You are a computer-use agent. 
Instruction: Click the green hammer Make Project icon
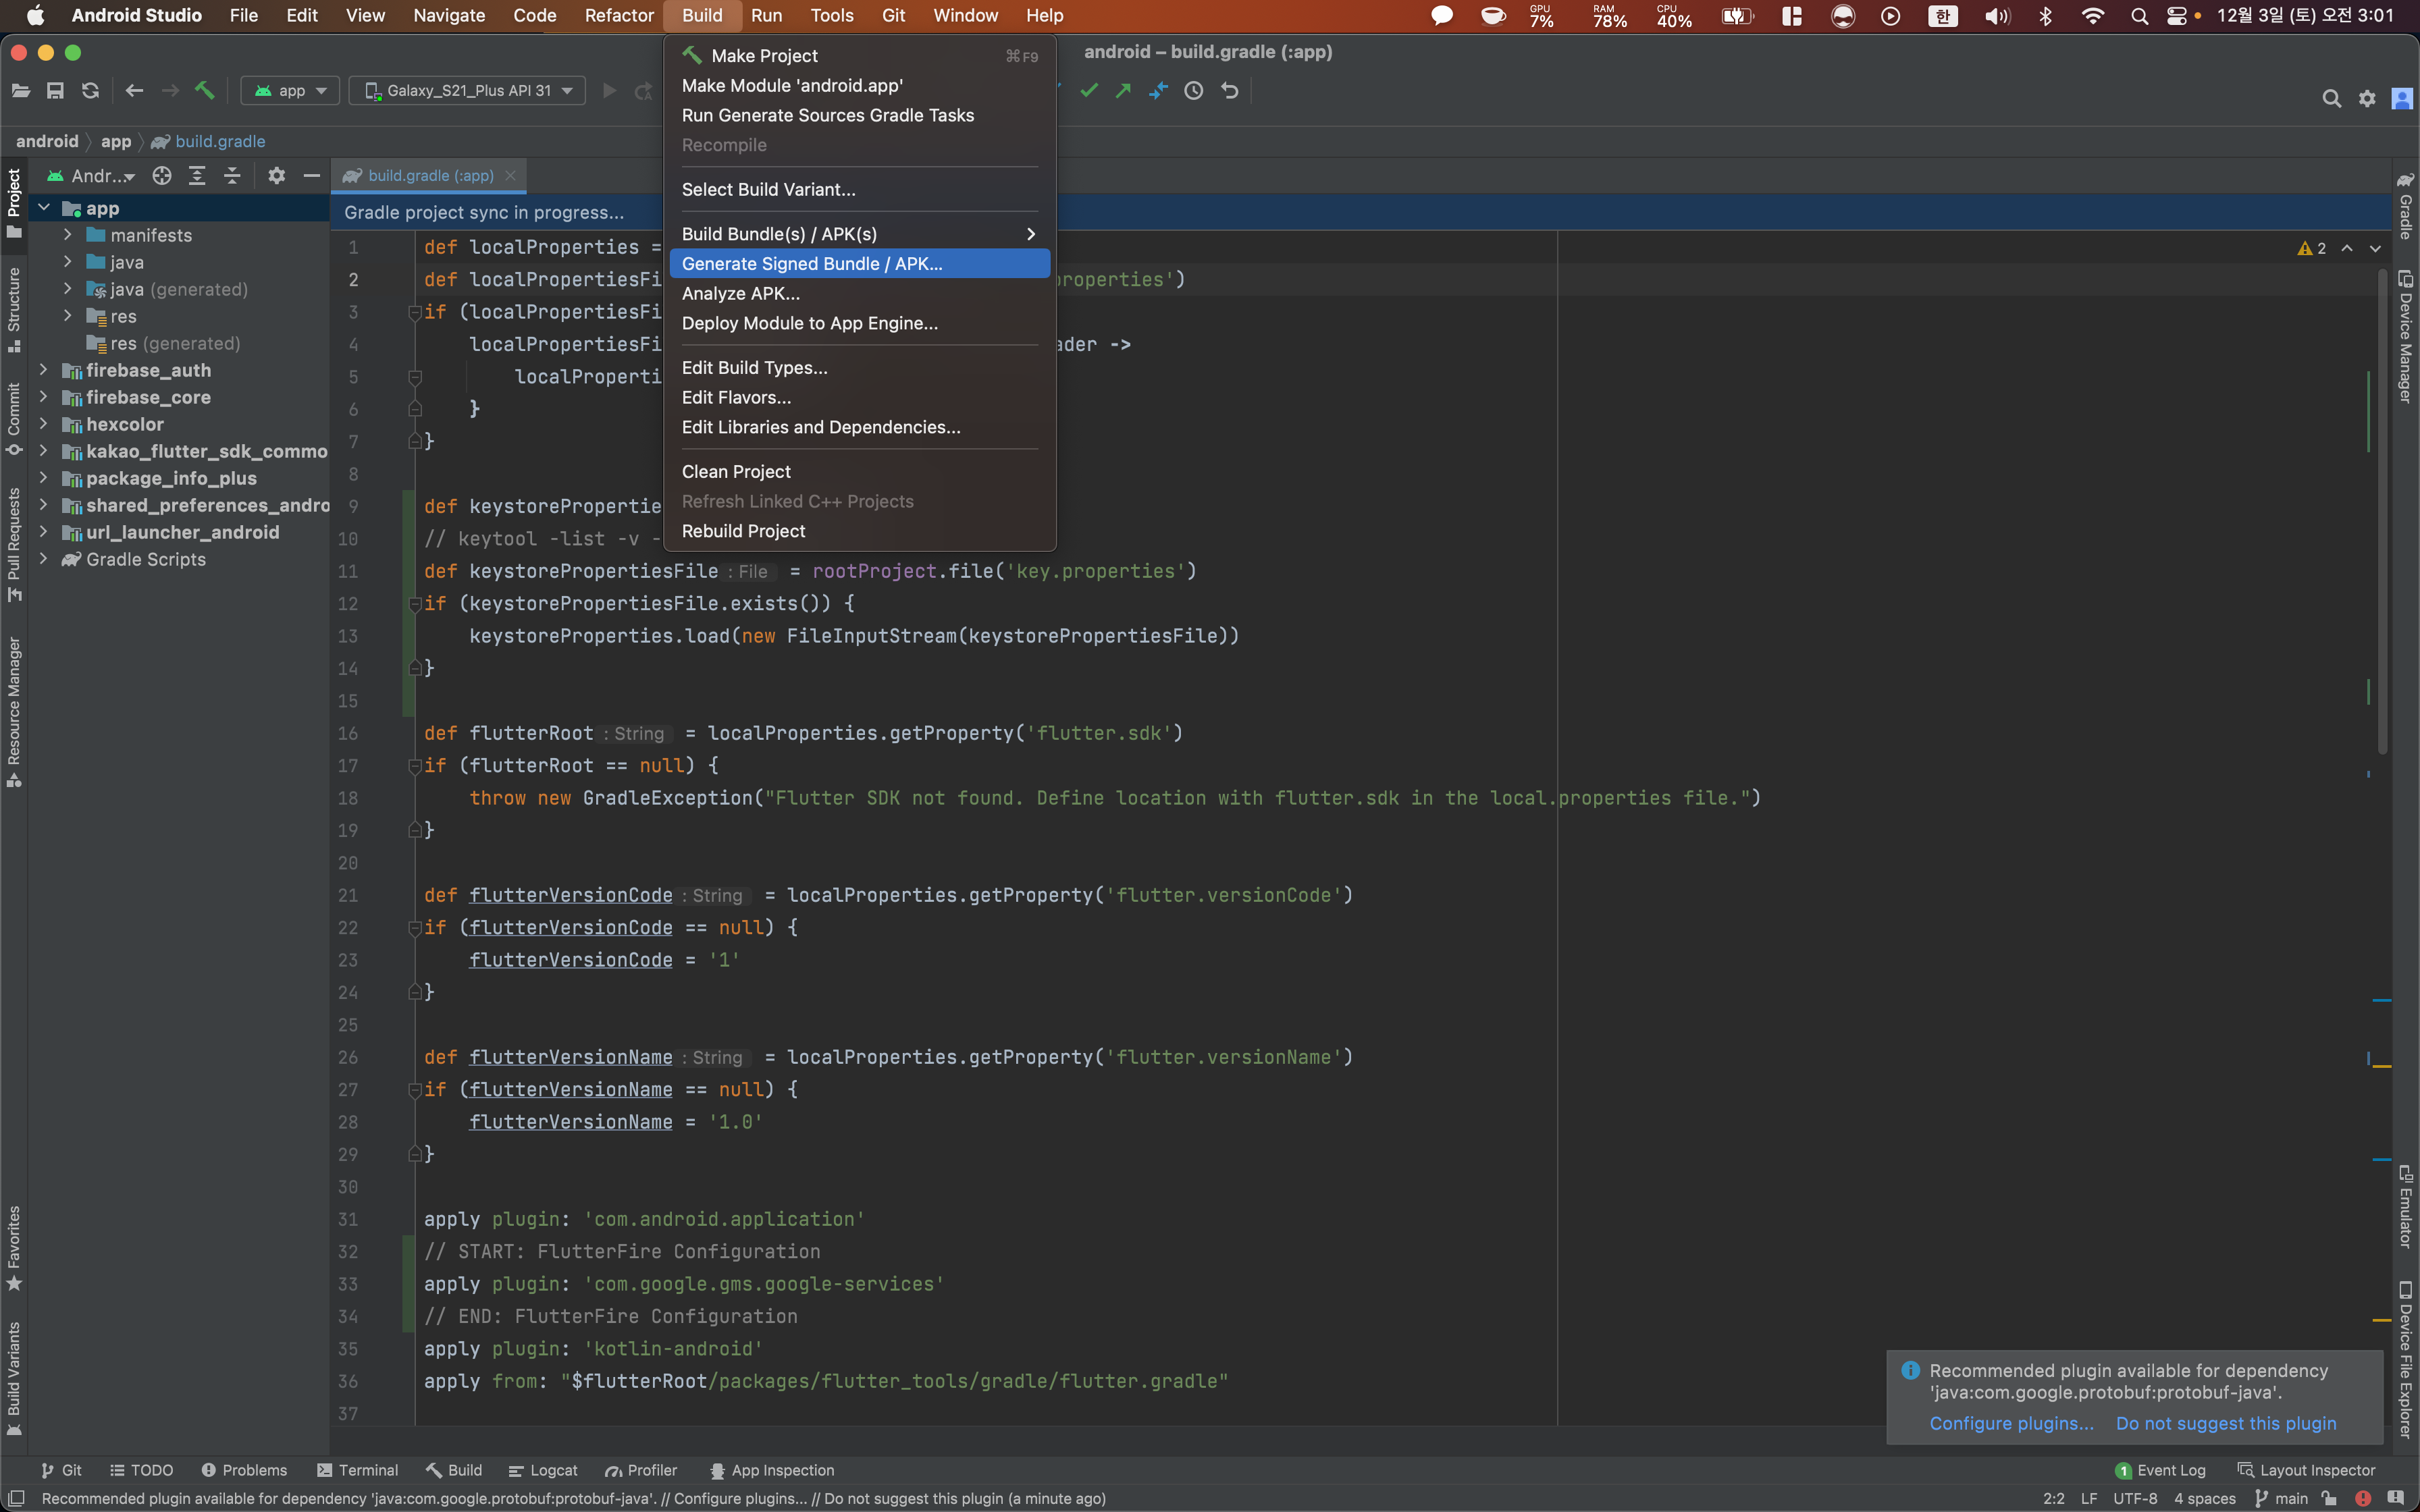click(x=205, y=91)
